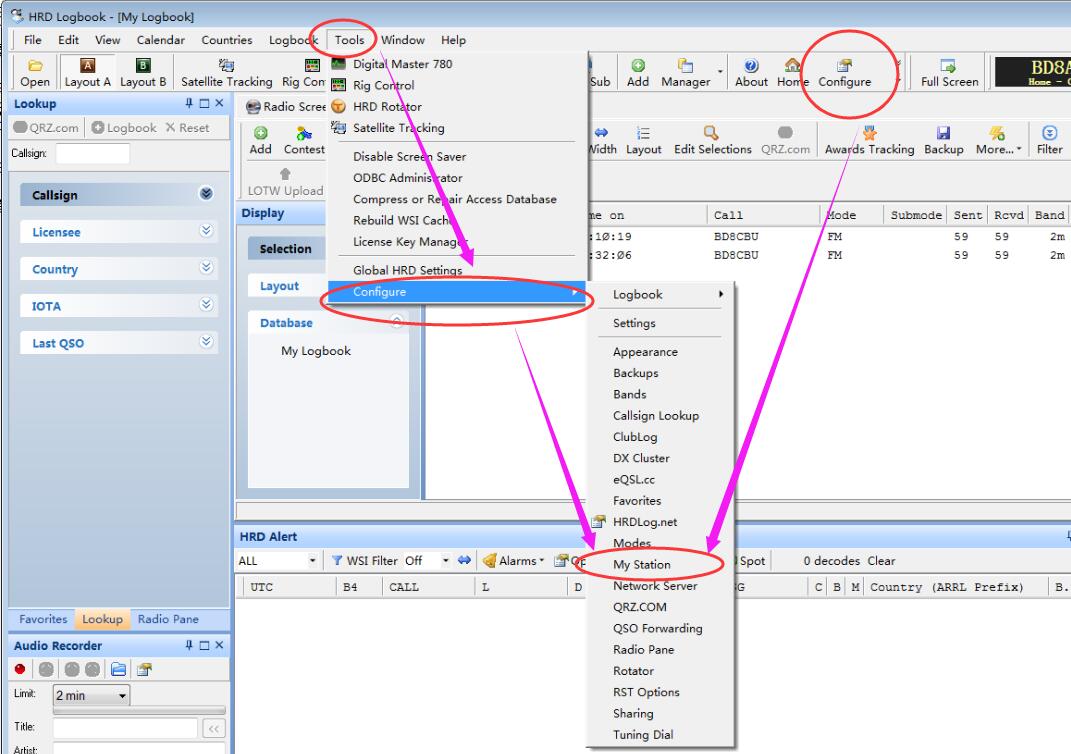Click the Audio Recorder progress slider
This screenshot has width=1071, height=754.
pos(139,710)
